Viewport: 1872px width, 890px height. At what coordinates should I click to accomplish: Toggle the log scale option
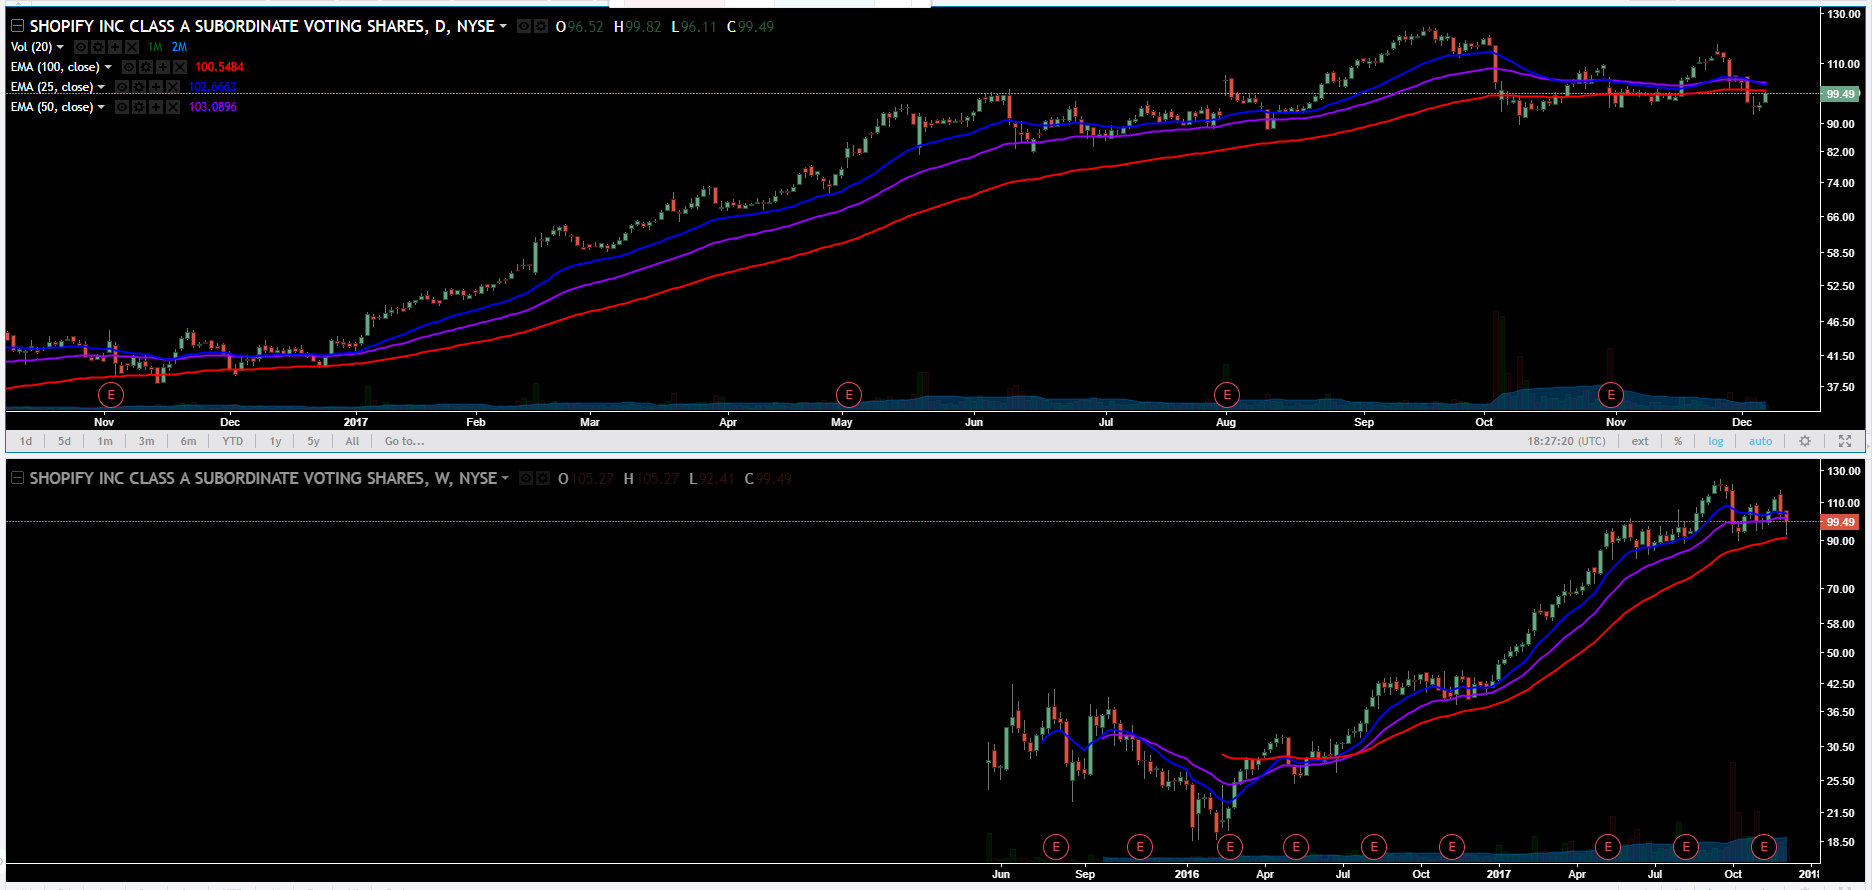click(x=1716, y=441)
